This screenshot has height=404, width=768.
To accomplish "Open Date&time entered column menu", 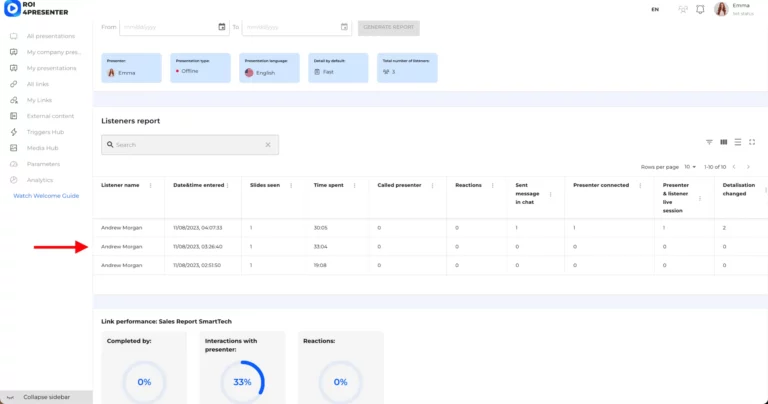I will [x=228, y=186].
